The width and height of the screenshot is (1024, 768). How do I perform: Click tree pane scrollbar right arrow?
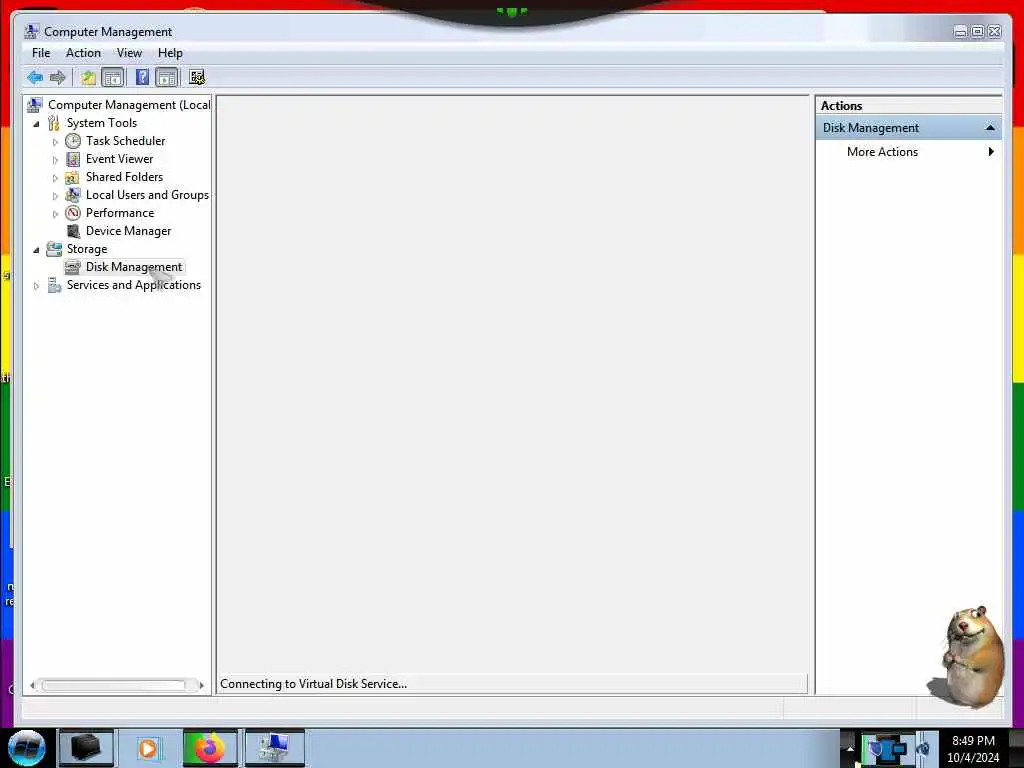click(201, 685)
